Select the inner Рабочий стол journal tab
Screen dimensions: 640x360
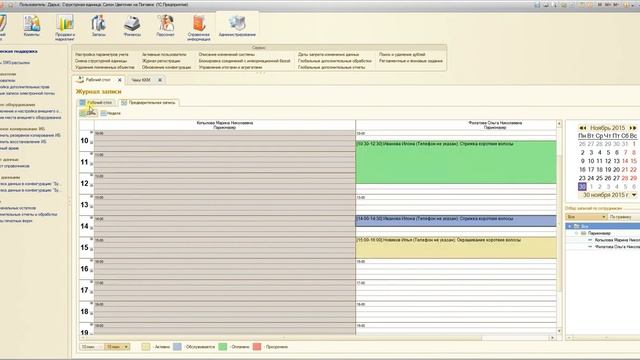tap(96, 102)
